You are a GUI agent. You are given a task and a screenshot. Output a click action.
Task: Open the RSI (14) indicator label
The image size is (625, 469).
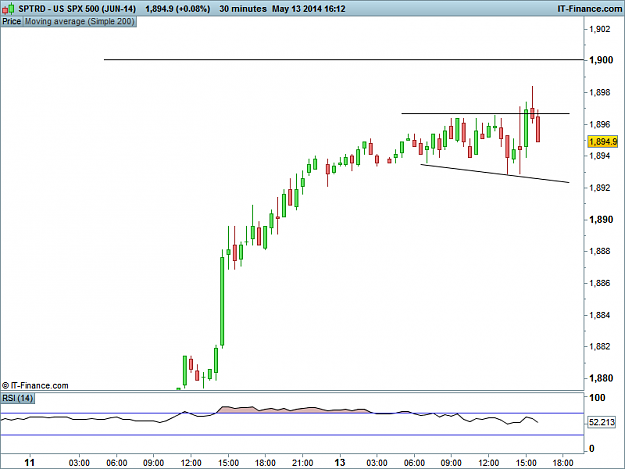pyautogui.click(x=18, y=398)
